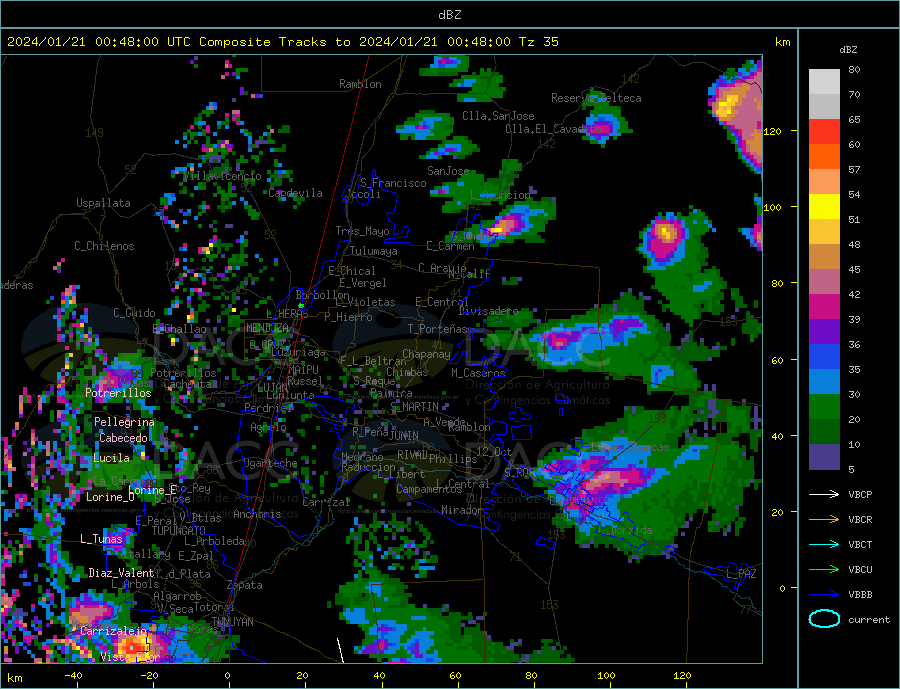Click the JUNIN place label
This screenshot has width=900, height=689.
click(x=404, y=436)
